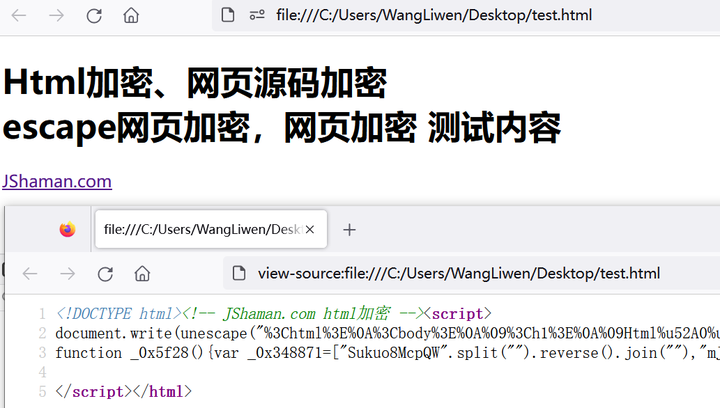
Task: Open the JShaman.com link
Action: (57, 181)
